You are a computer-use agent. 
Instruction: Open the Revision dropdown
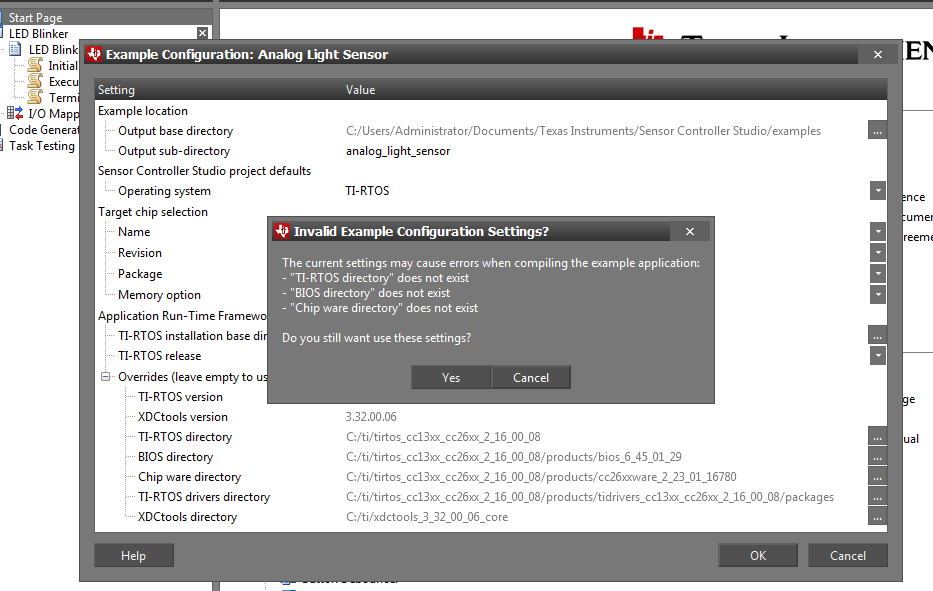pyautogui.click(x=878, y=252)
